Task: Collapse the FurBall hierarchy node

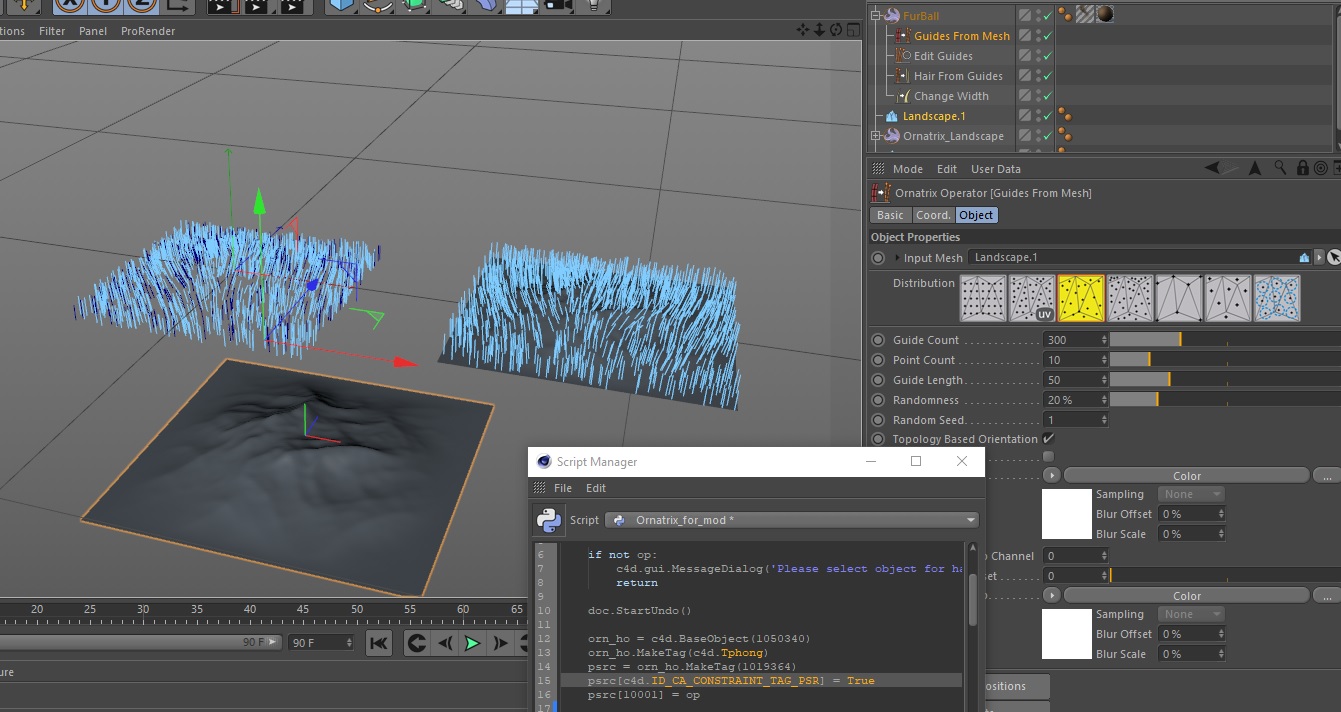Action: point(876,16)
